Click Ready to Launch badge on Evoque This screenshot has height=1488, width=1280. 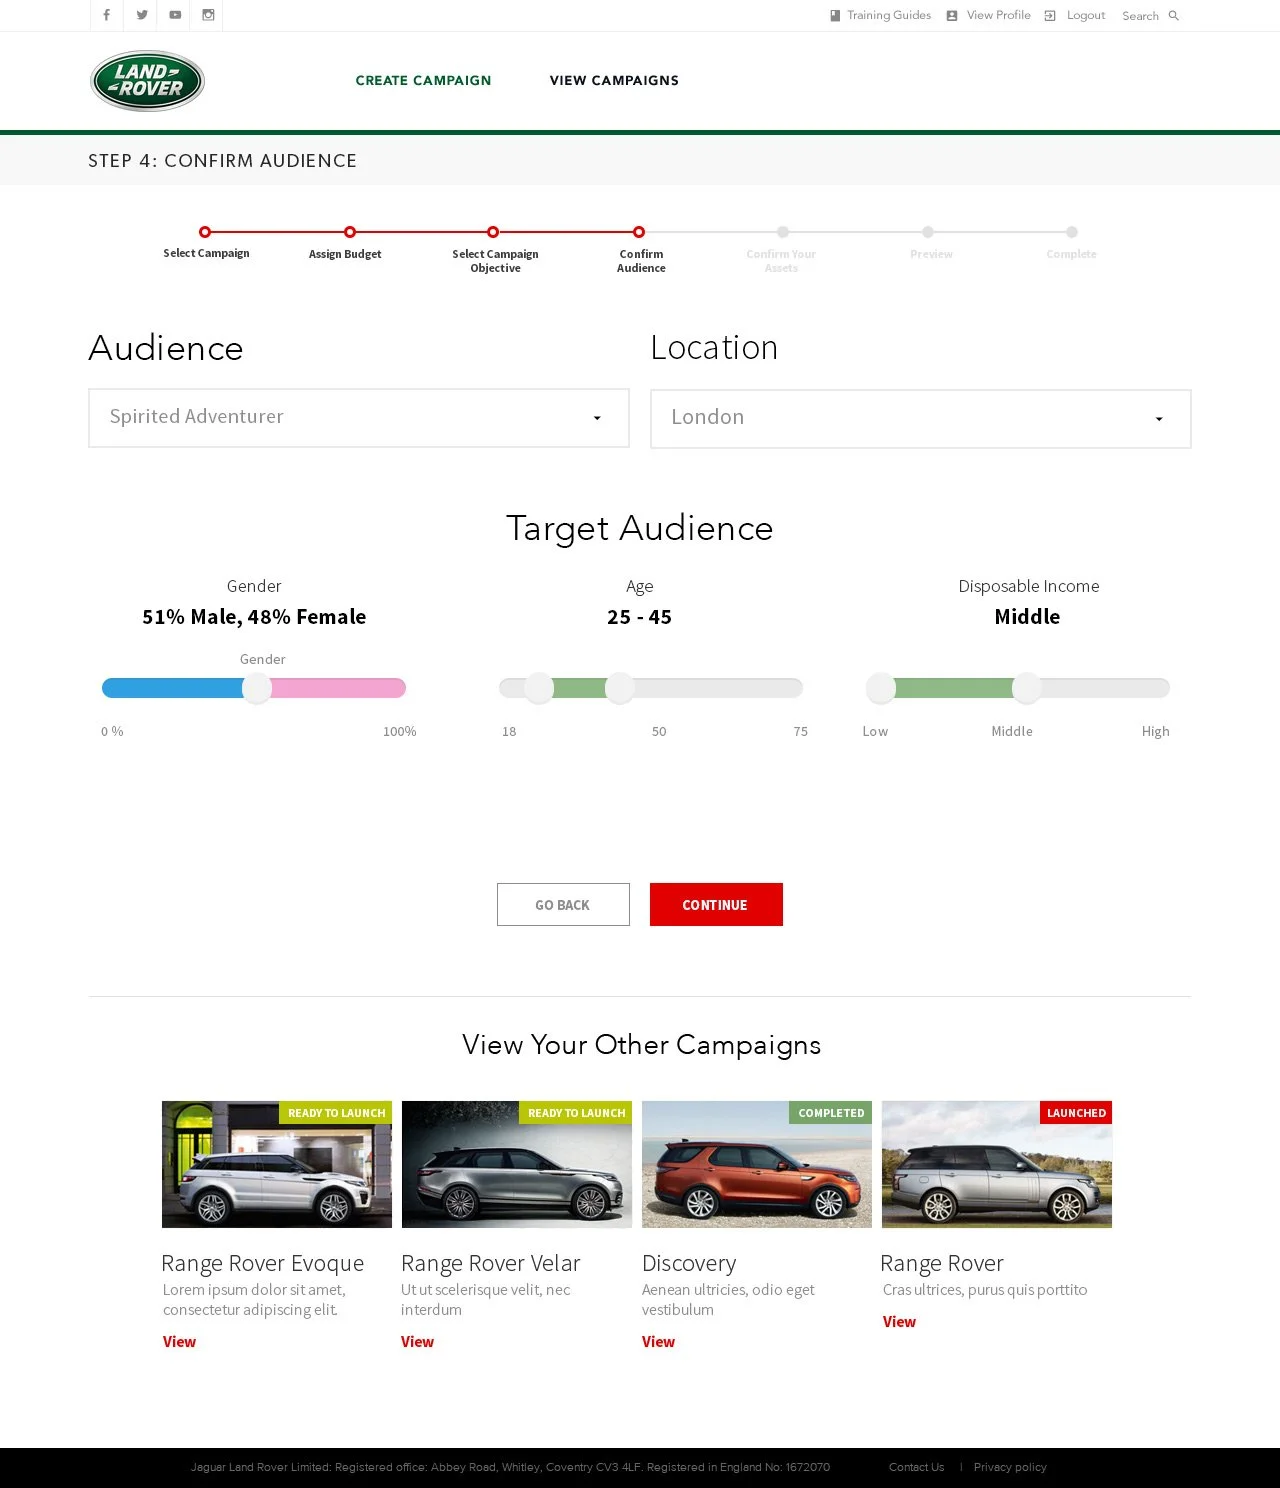pyautogui.click(x=336, y=1113)
